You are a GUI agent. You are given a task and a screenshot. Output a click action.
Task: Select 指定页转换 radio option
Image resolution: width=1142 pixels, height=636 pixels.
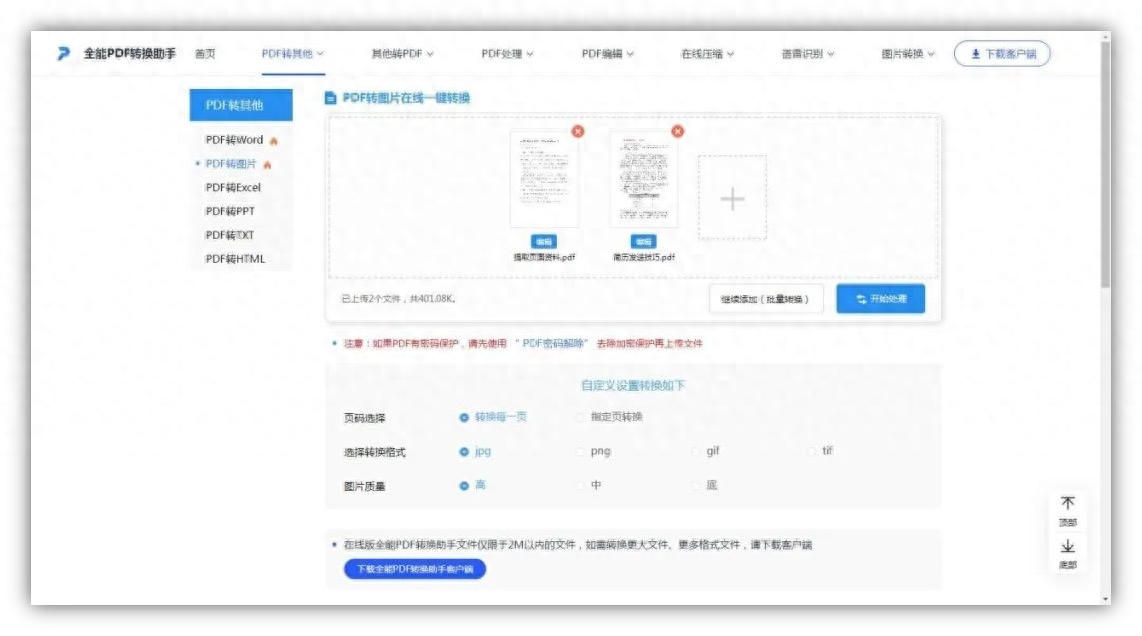pos(580,417)
